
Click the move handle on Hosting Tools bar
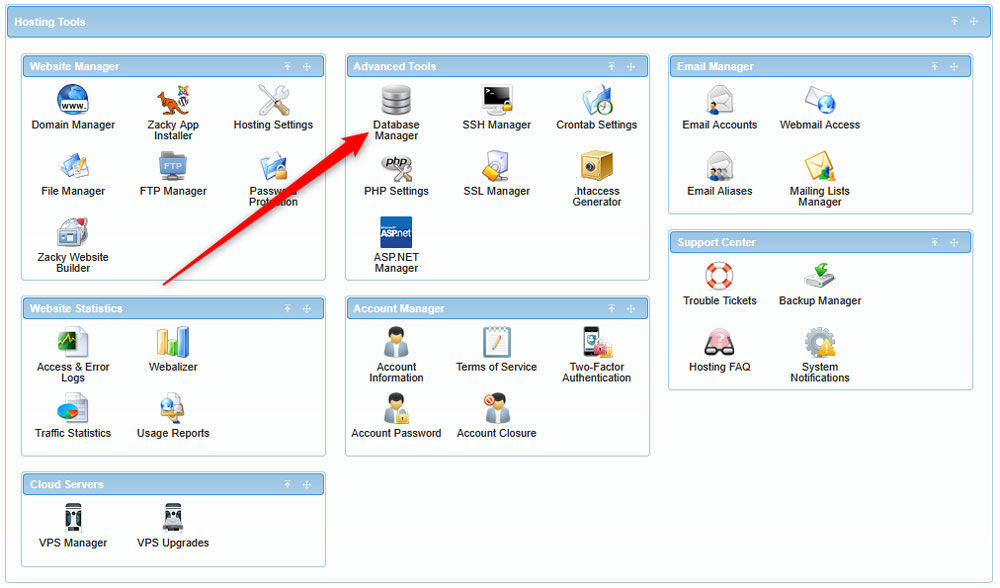972,21
